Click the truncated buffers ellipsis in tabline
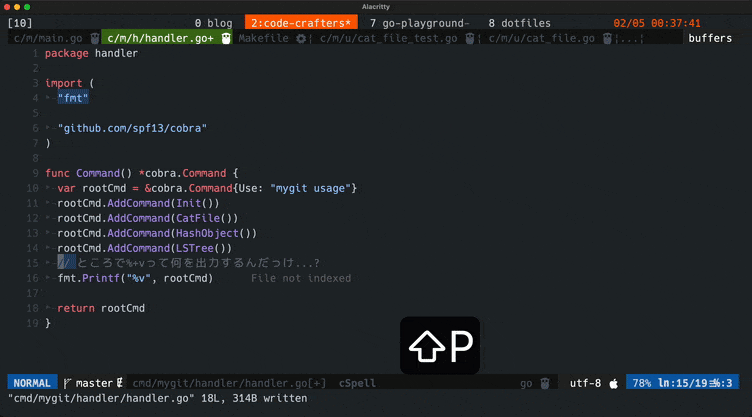752x417 pixels. coord(630,38)
